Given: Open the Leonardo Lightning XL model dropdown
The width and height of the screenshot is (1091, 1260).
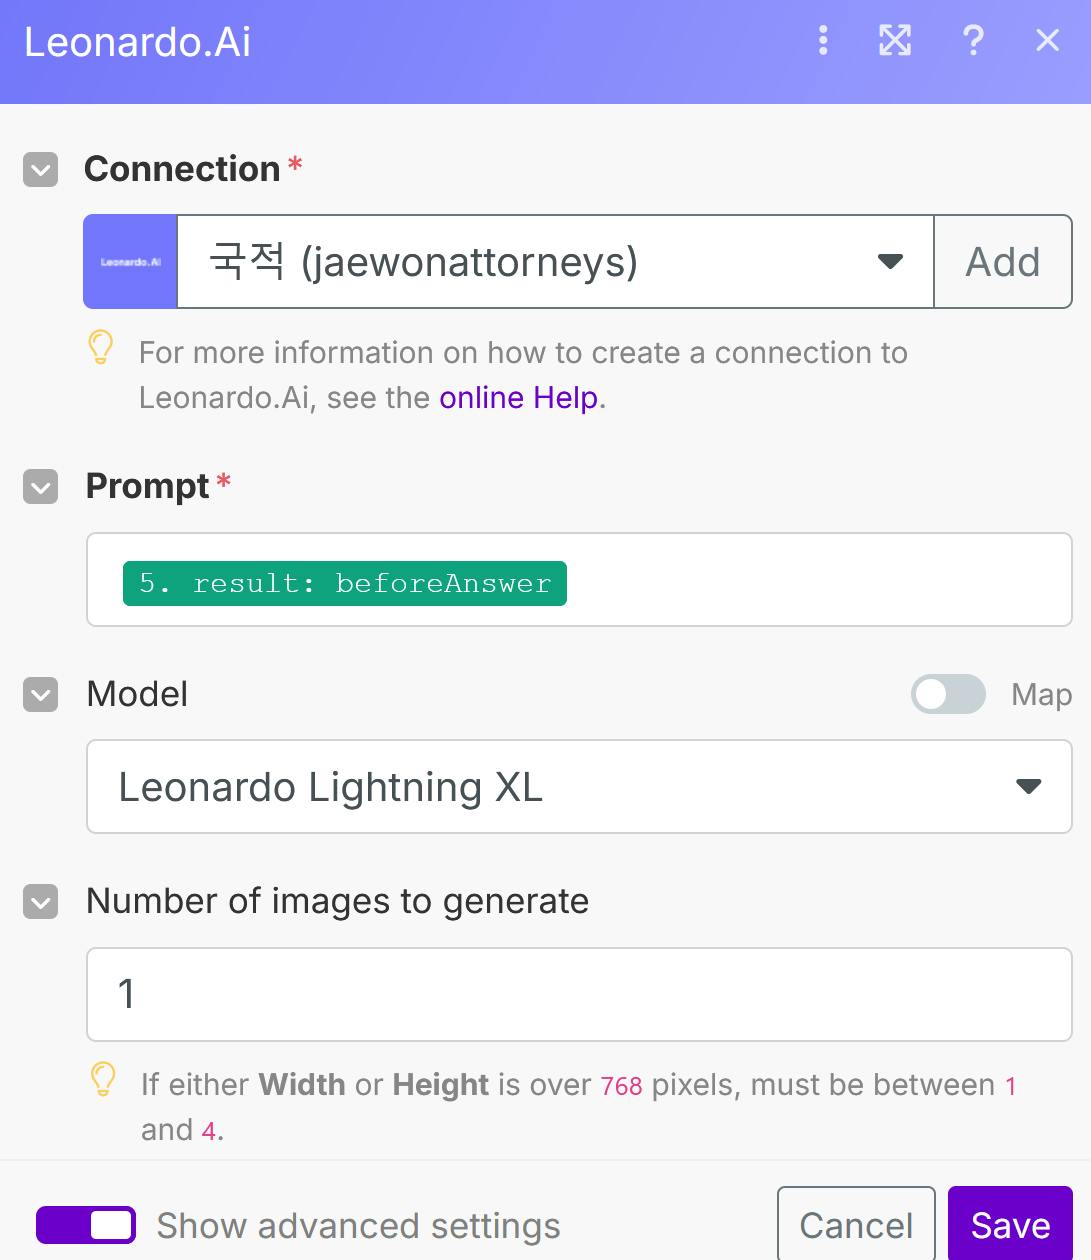Looking at the screenshot, I should 579,787.
